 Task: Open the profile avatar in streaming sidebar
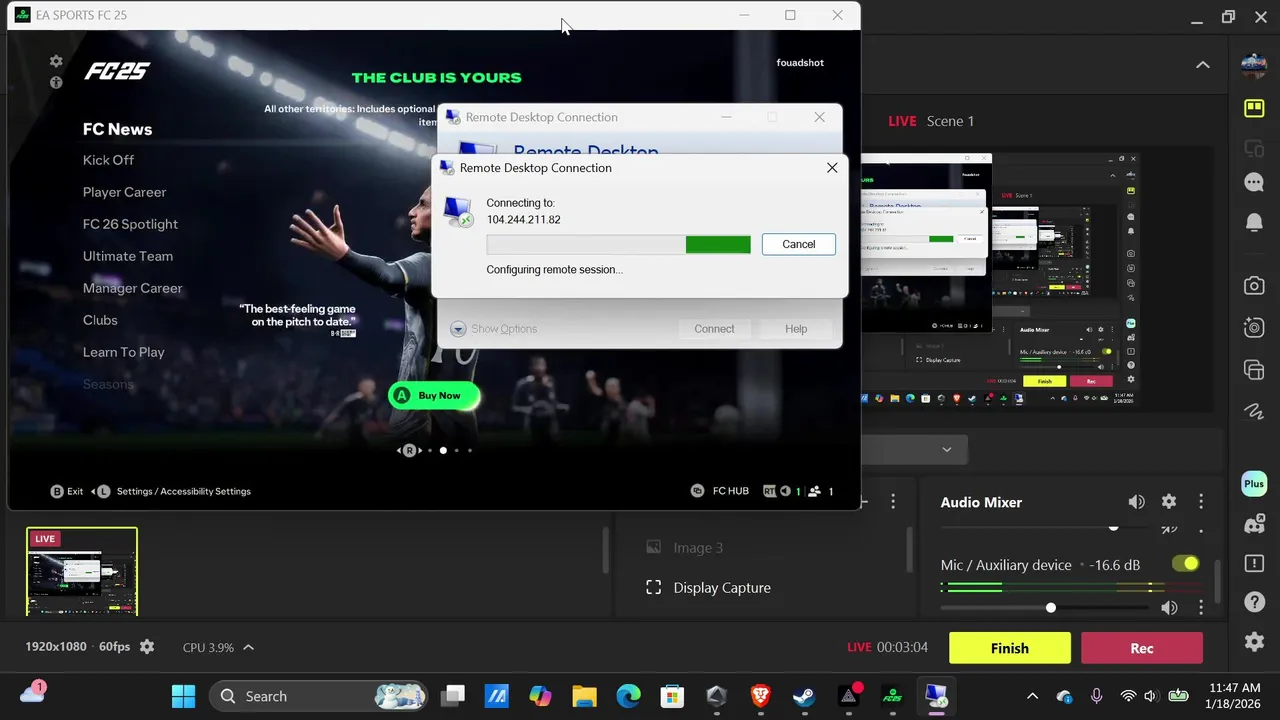click(1254, 67)
